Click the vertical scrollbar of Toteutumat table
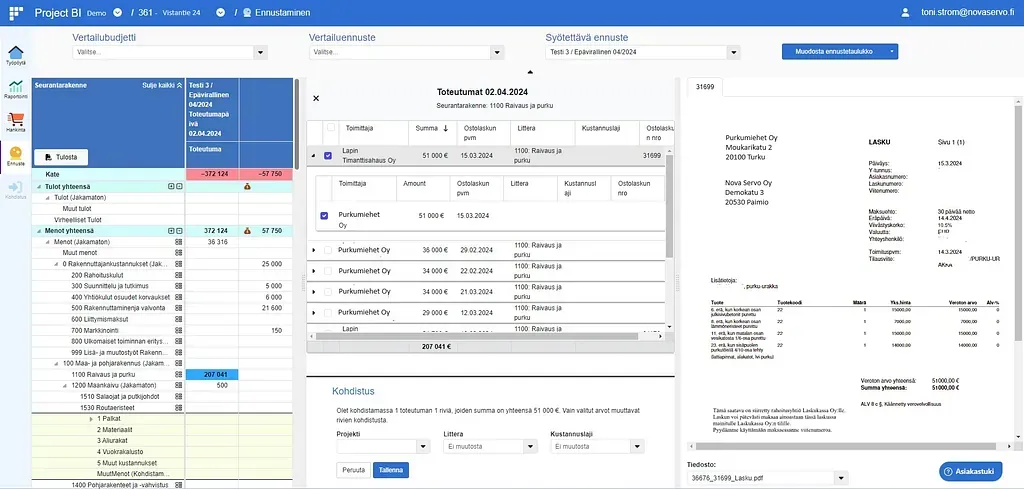 click(669, 206)
